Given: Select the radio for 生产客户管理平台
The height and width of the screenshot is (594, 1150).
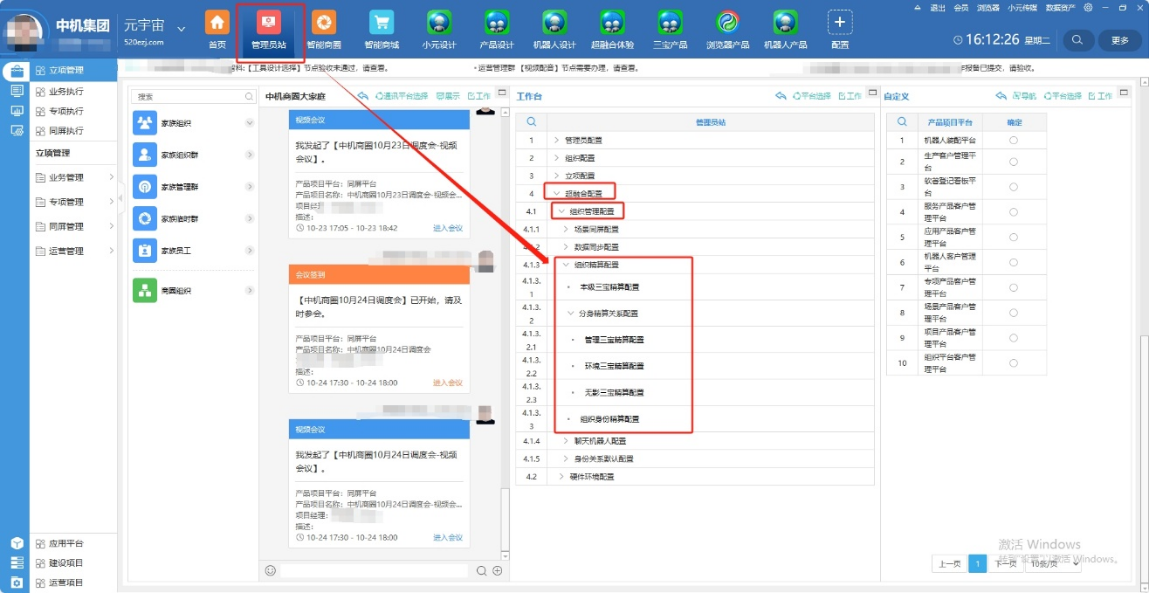Looking at the screenshot, I should click(1014, 162).
